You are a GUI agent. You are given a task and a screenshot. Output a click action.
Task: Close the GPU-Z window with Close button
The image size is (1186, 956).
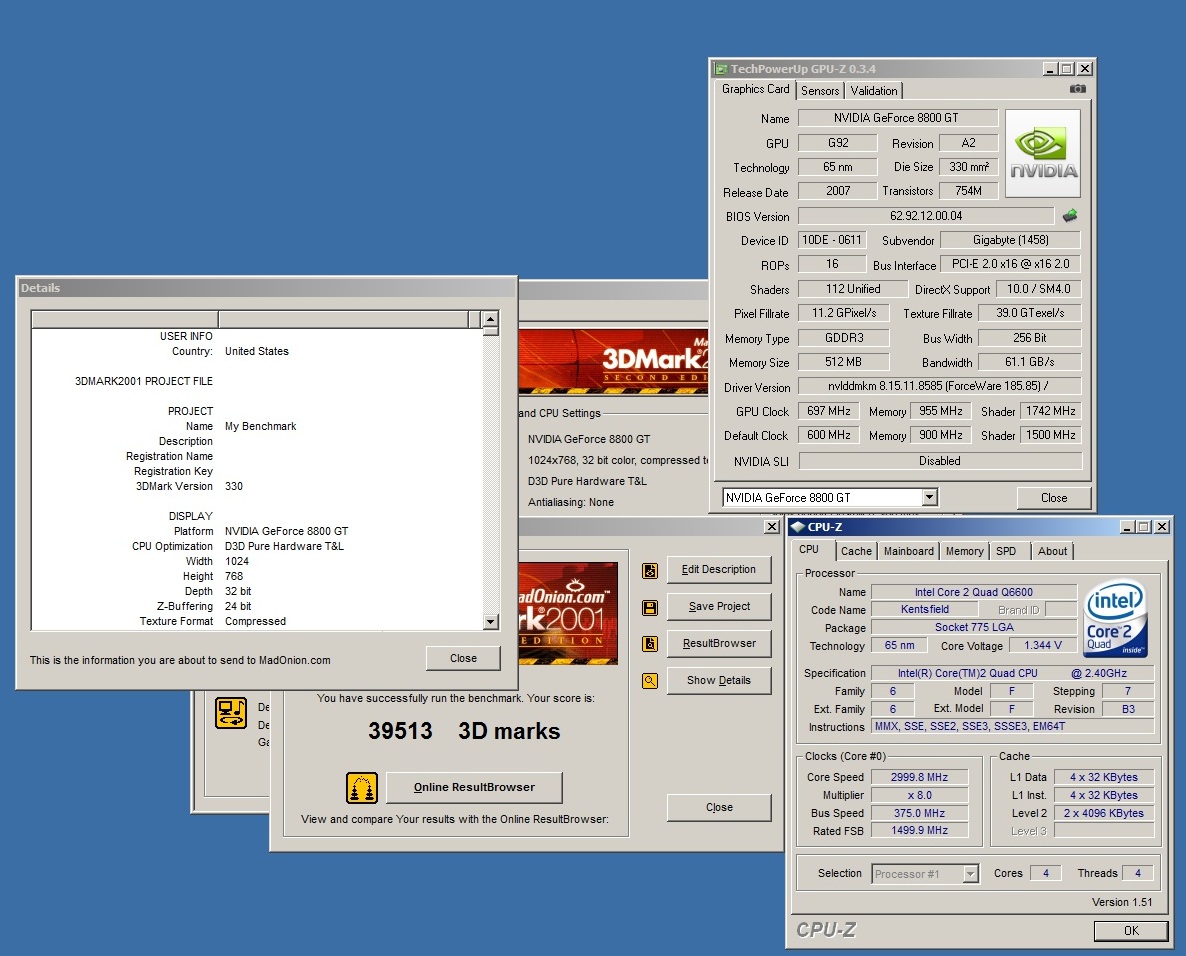pos(1054,498)
